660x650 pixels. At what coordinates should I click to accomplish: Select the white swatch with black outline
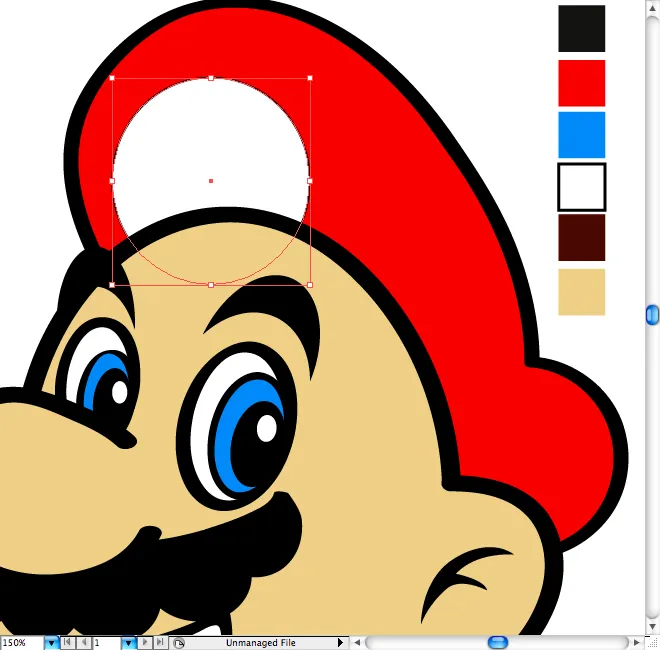click(x=581, y=187)
